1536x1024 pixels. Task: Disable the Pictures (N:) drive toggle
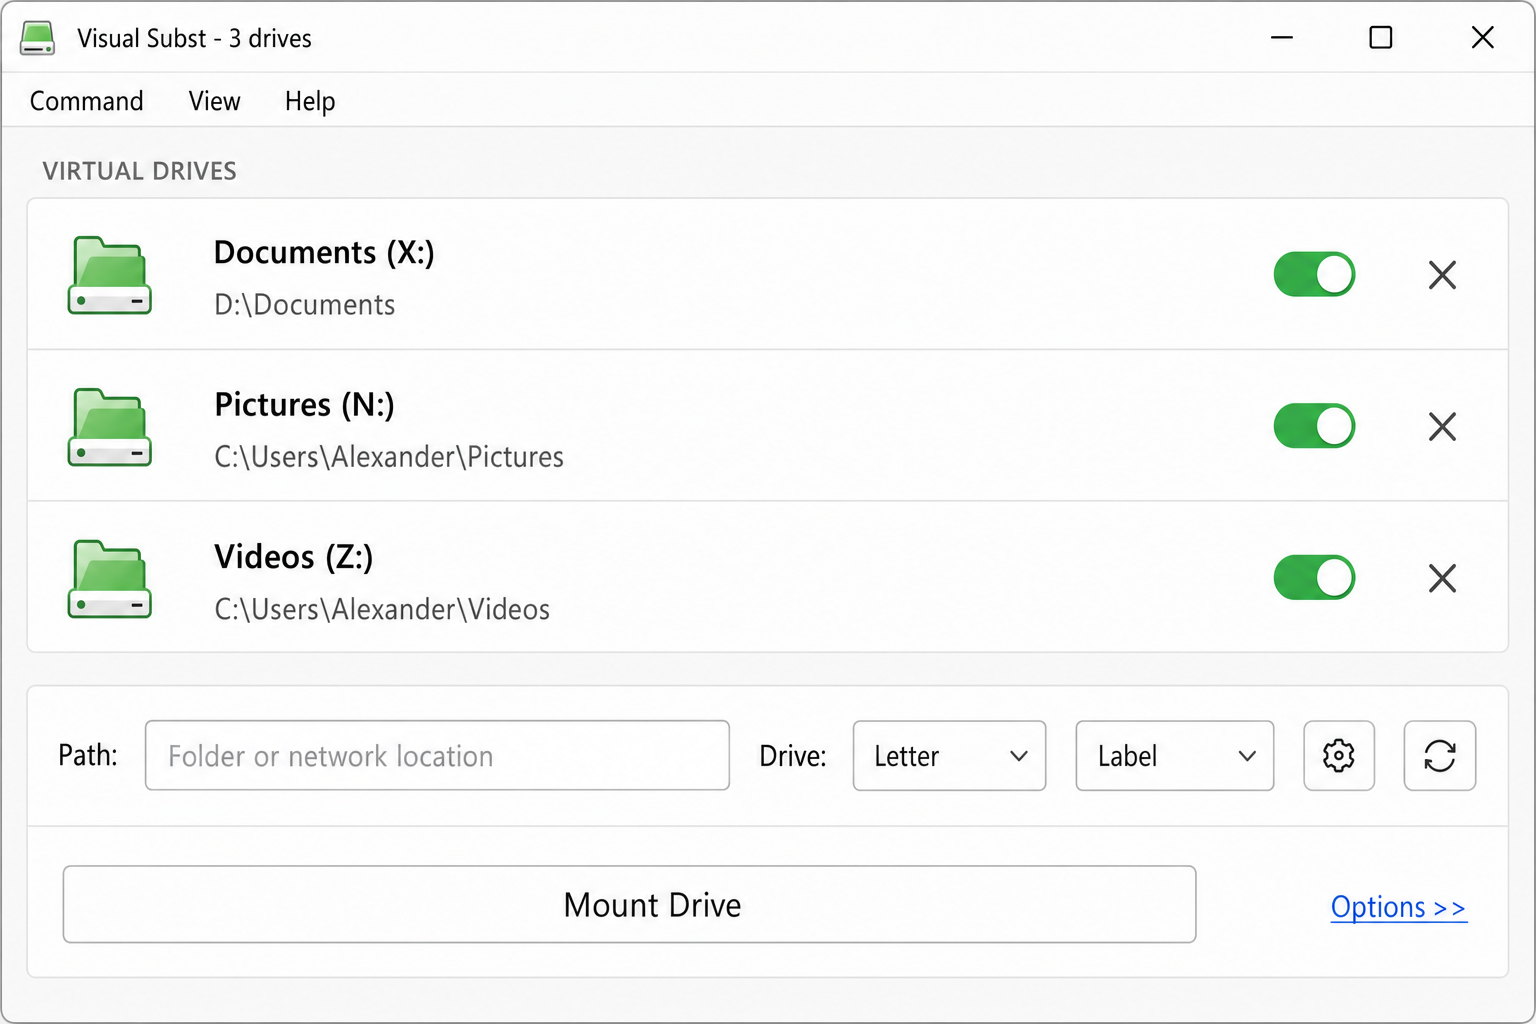pyautogui.click(x=1314, y=427)
